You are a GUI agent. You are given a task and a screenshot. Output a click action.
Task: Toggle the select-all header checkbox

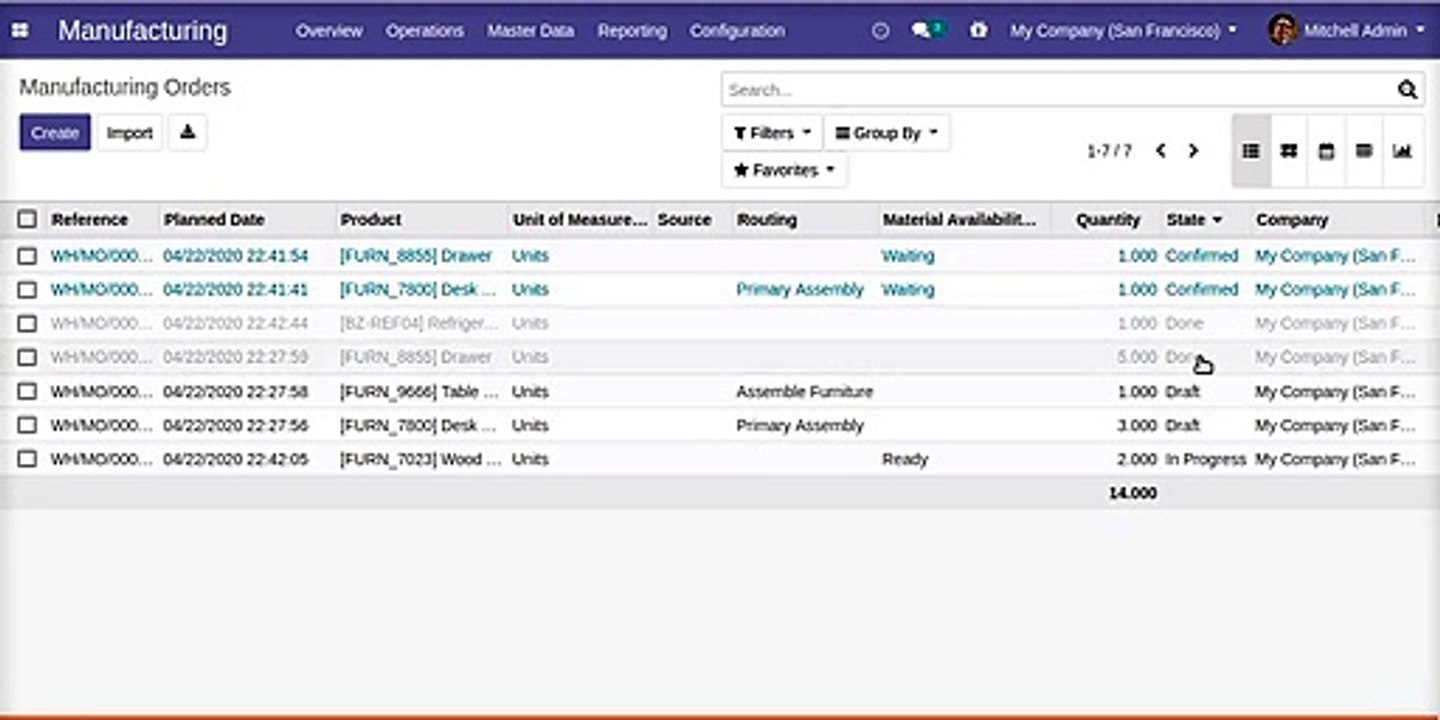pos(27,219)
